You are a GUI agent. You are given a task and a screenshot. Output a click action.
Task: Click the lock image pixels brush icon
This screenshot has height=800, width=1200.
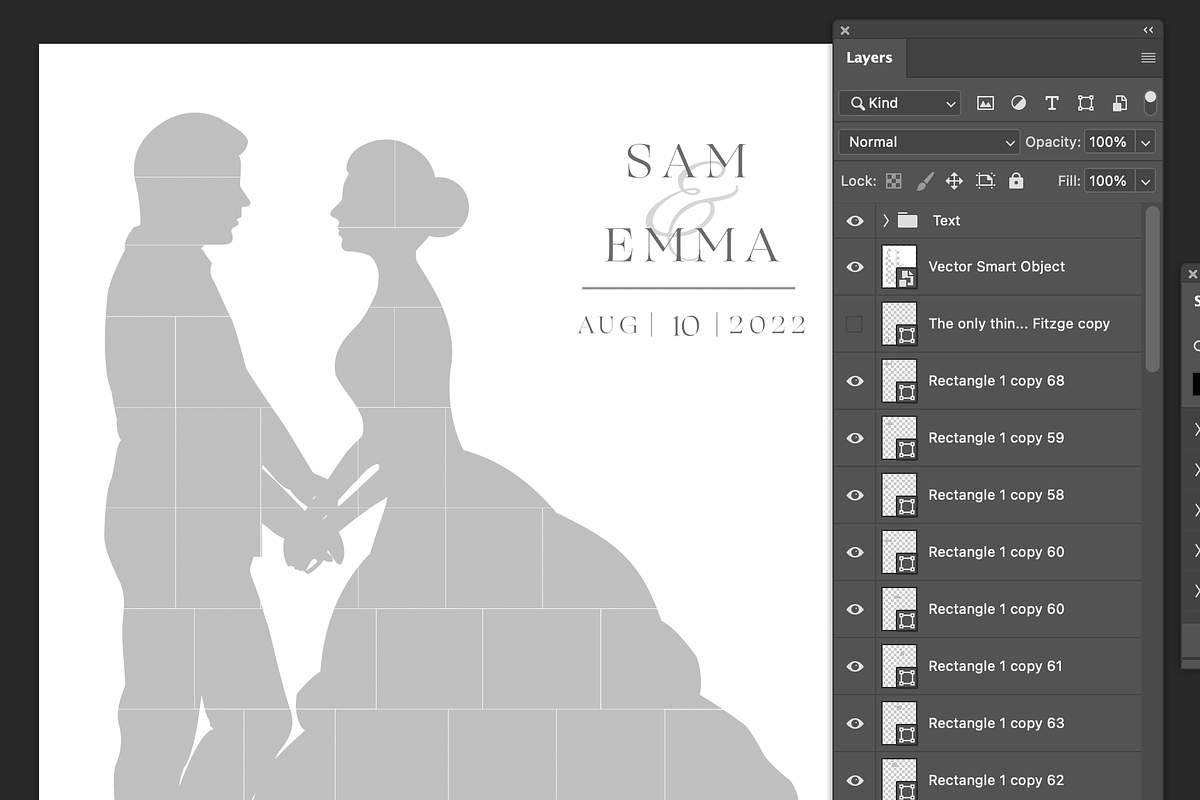point(925,181)
